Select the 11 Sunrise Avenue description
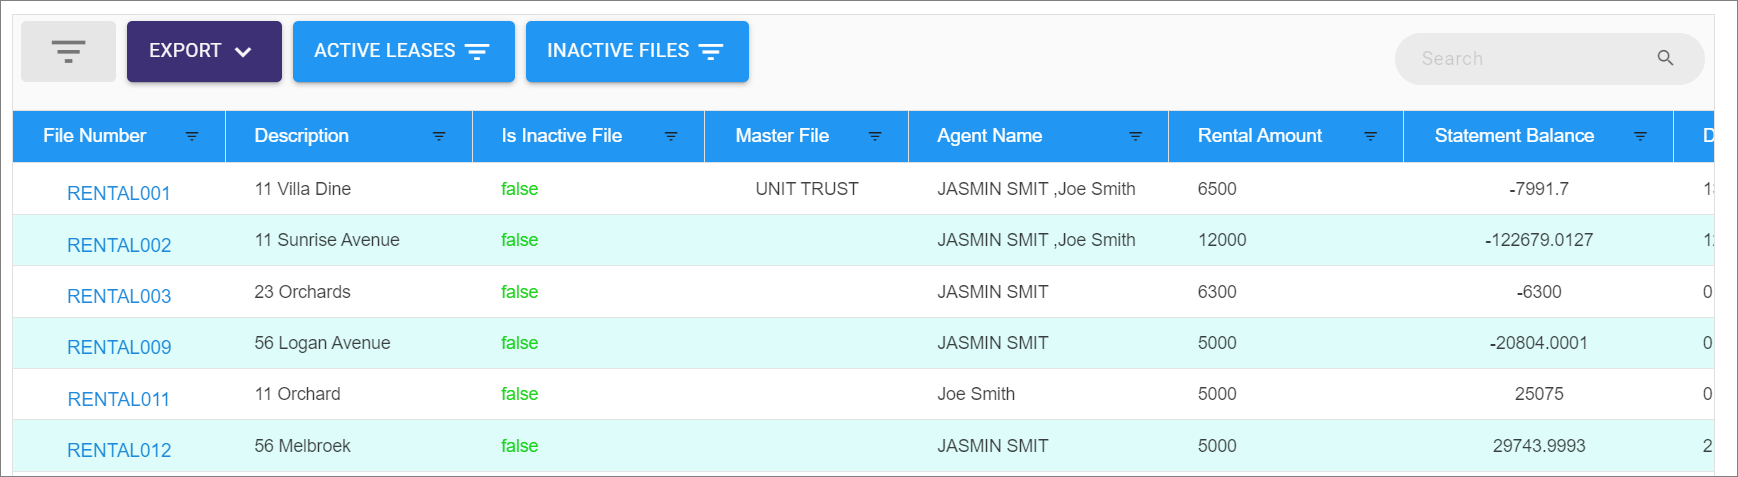 [327, 240]
